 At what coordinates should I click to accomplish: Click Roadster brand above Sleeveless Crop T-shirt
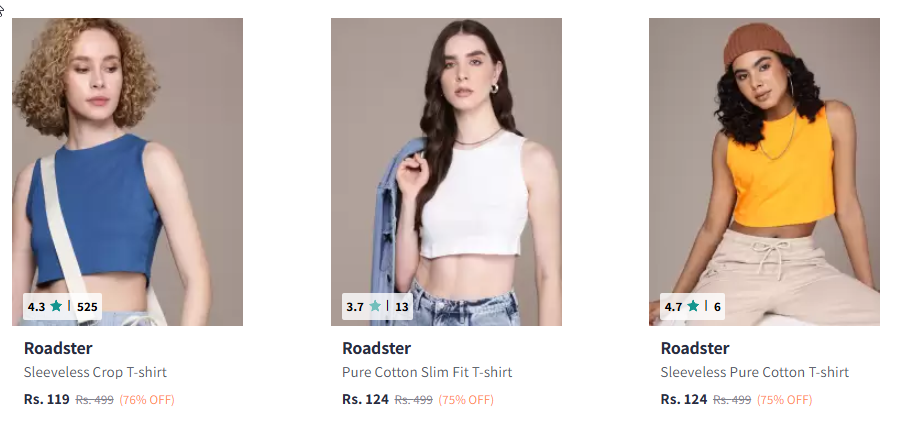pyautogui.click(x=58, y=348)
